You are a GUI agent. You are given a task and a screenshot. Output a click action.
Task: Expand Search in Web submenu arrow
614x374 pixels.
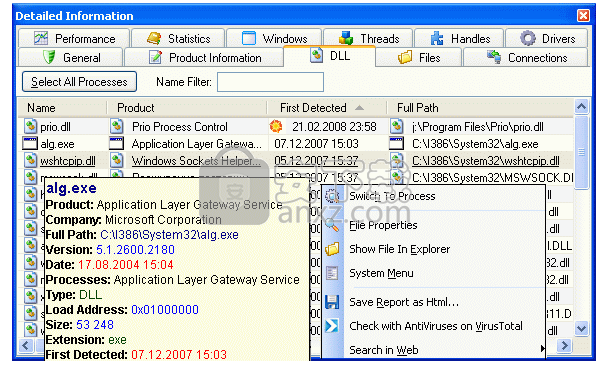click(542, 348)
